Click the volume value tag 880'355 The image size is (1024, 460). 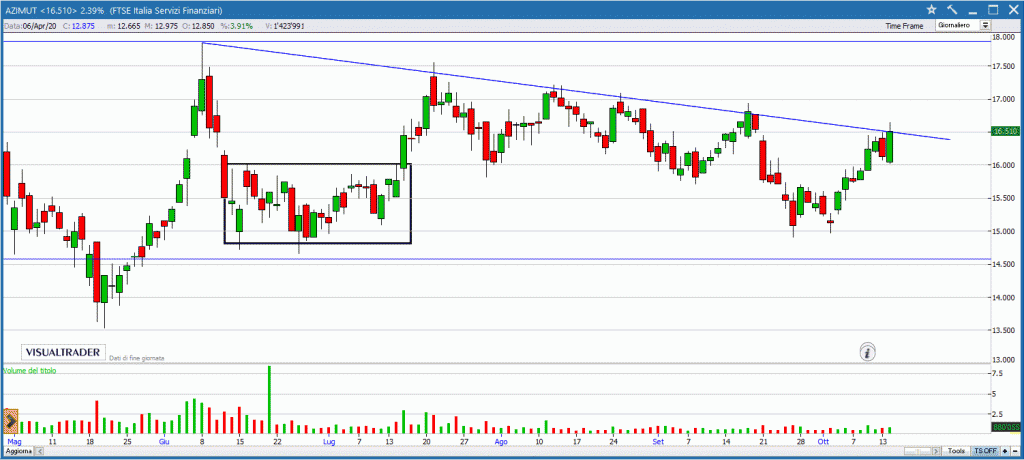(x=1005, y=429)
